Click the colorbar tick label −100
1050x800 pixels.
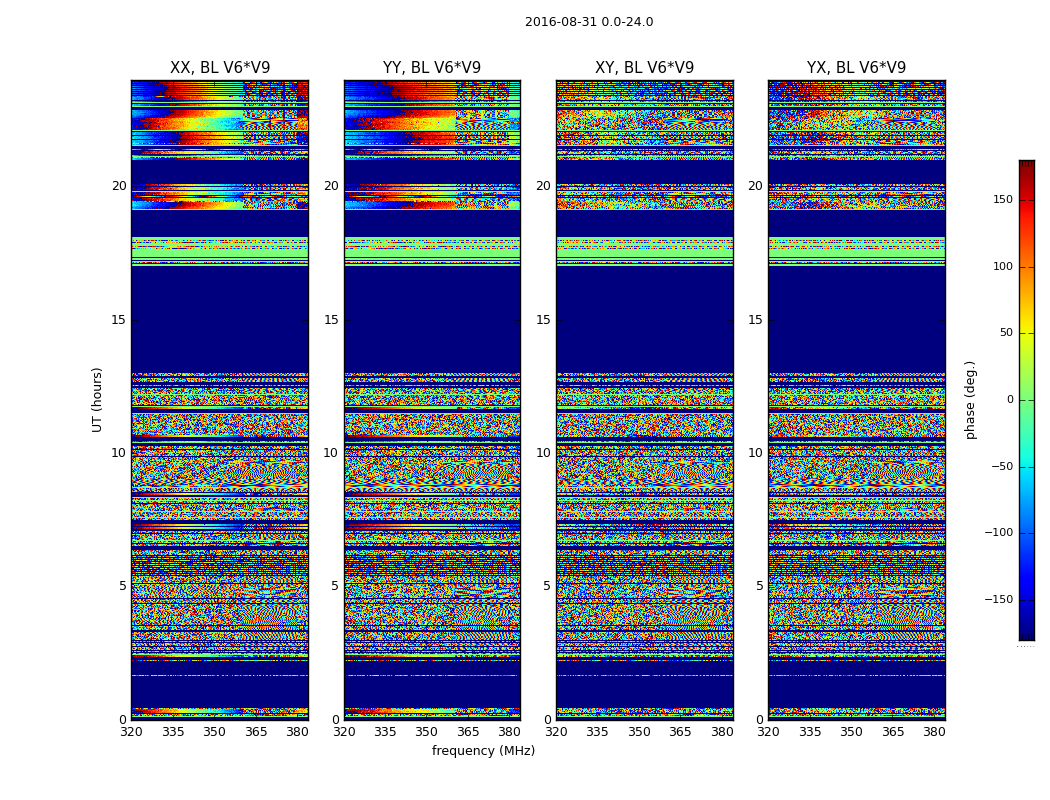pyautogui.click(x=999, y=532)
